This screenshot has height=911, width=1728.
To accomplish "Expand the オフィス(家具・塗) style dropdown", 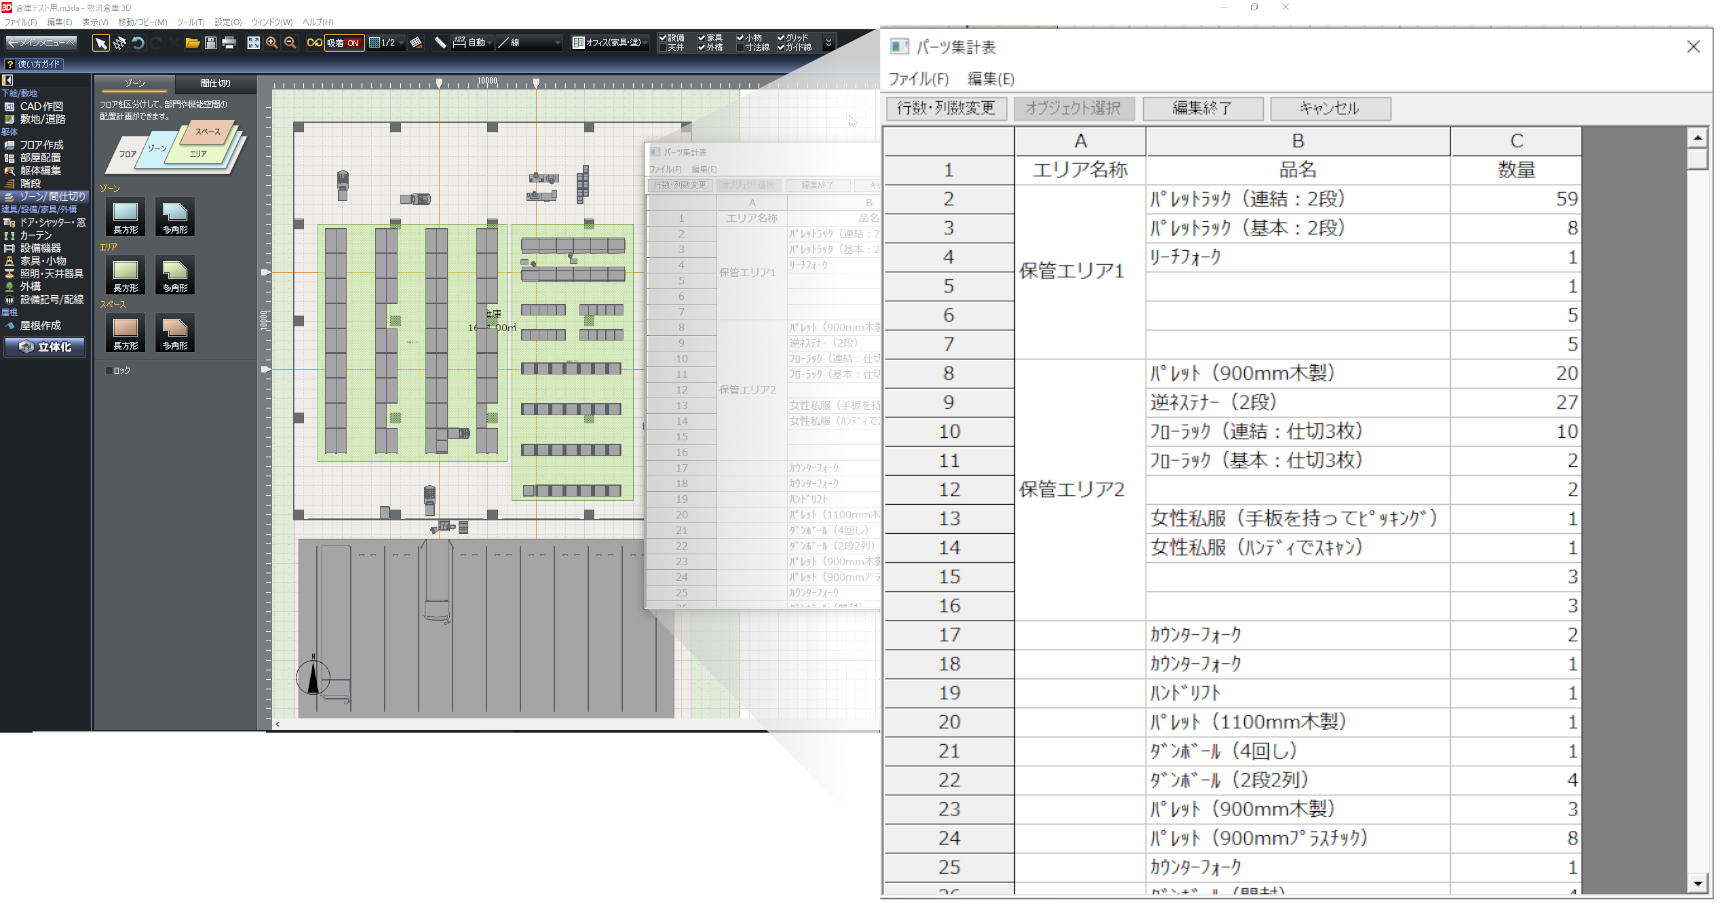I will point(646,43).
